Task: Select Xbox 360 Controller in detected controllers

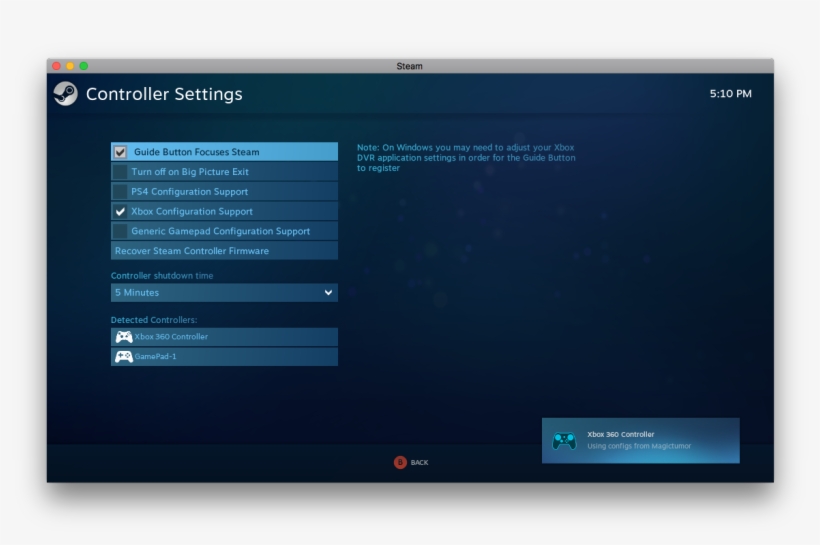Action: [224, 337]
